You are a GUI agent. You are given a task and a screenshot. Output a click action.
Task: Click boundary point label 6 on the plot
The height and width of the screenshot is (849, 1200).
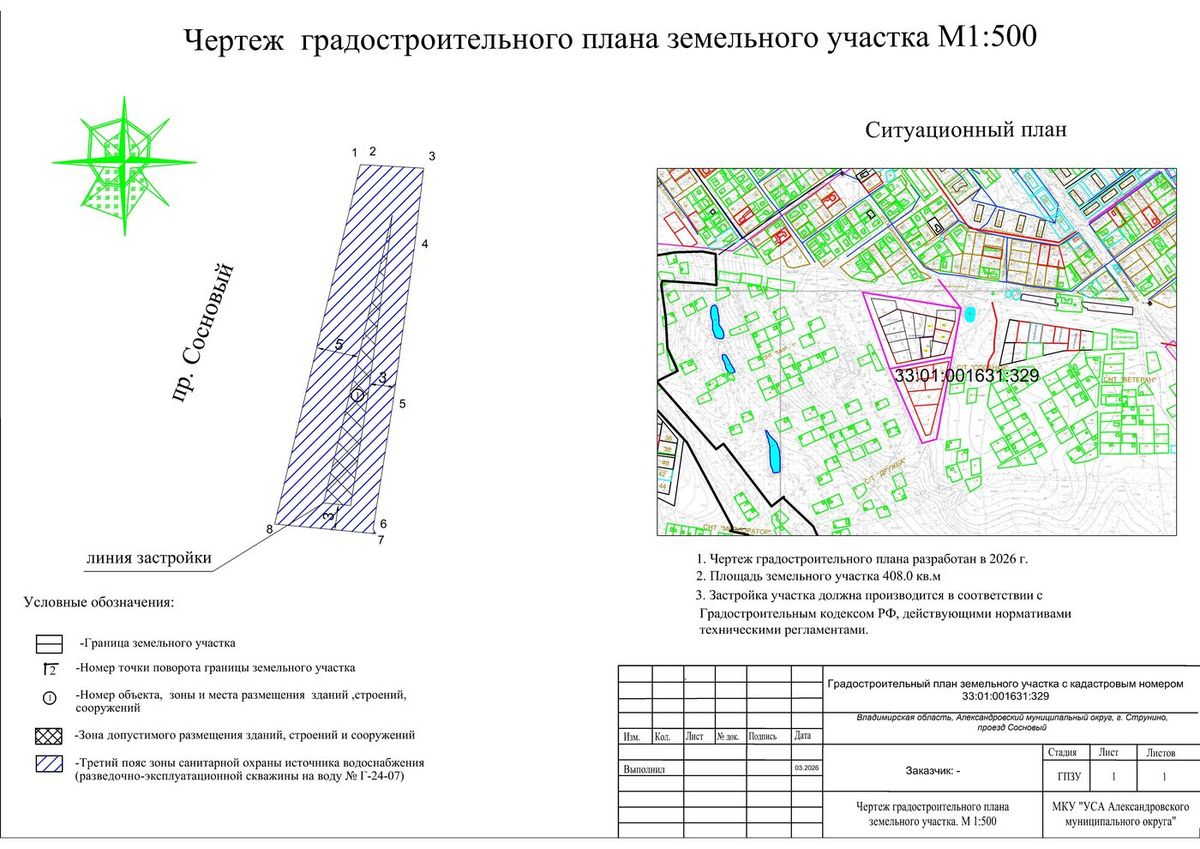point(383,524)
